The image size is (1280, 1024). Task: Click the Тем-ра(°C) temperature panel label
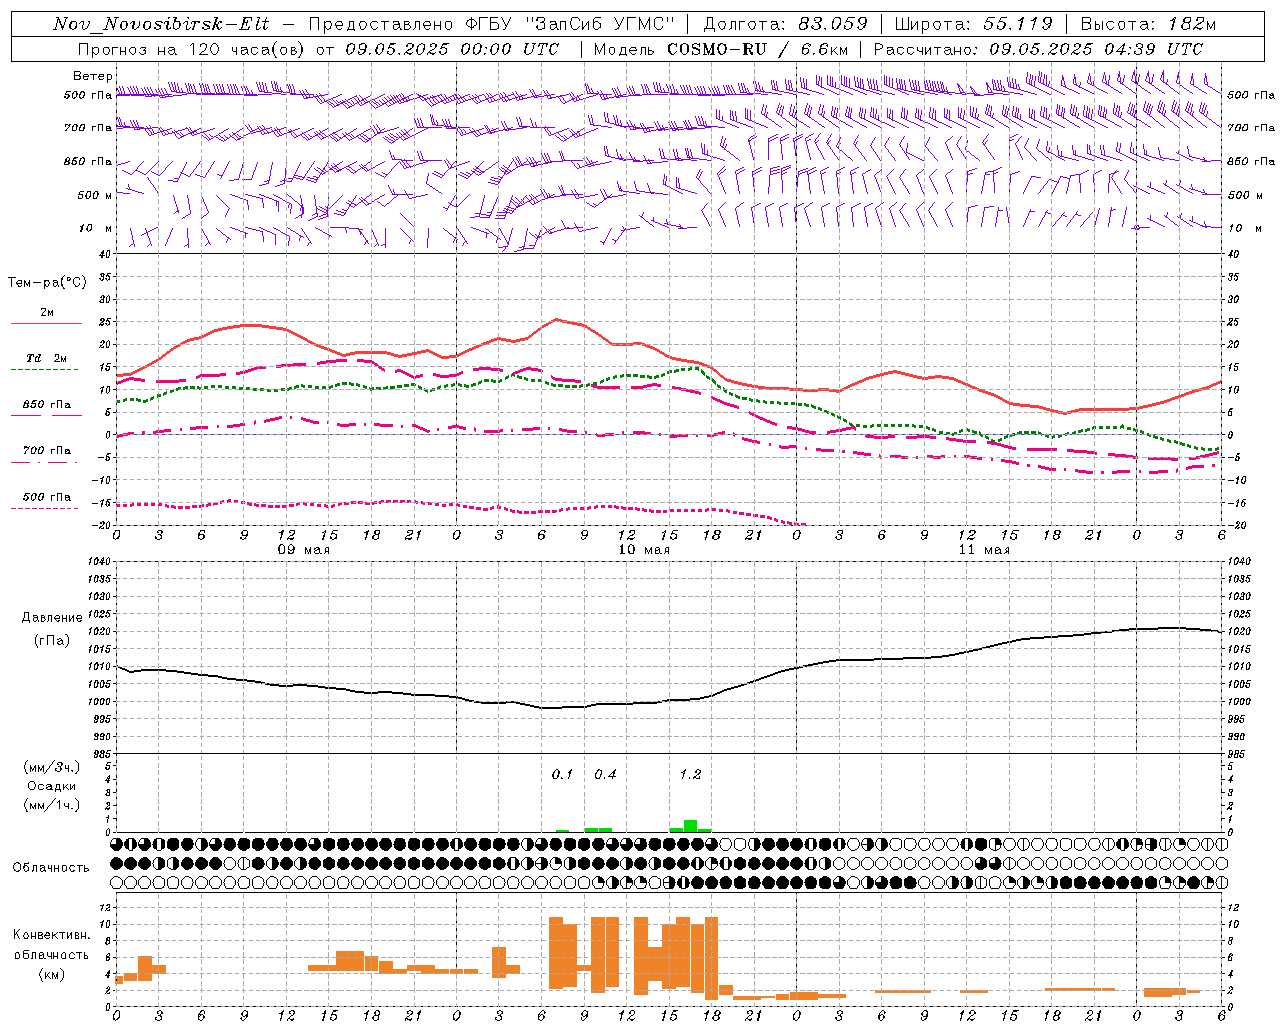pos(47,283)
